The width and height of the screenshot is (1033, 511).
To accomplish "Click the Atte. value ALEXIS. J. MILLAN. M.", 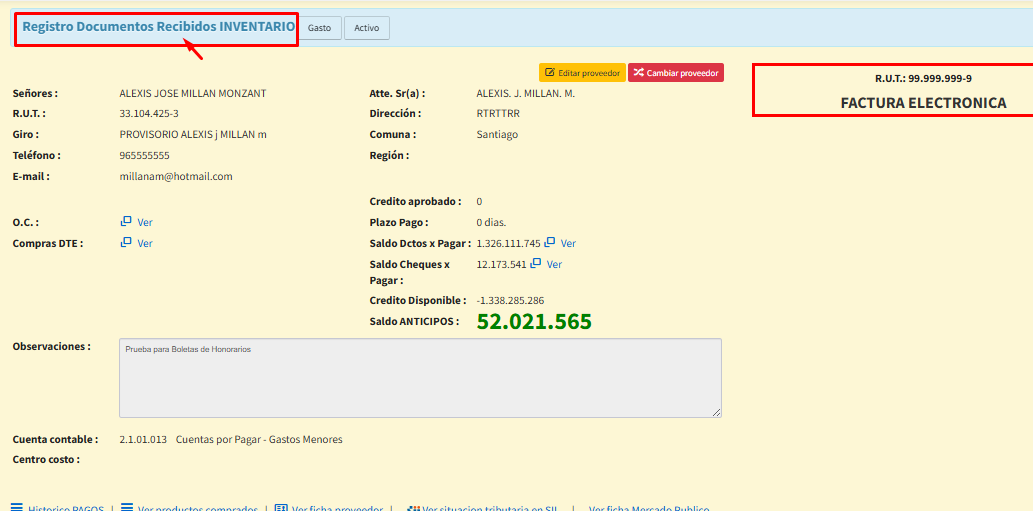I will coord(526,94).
